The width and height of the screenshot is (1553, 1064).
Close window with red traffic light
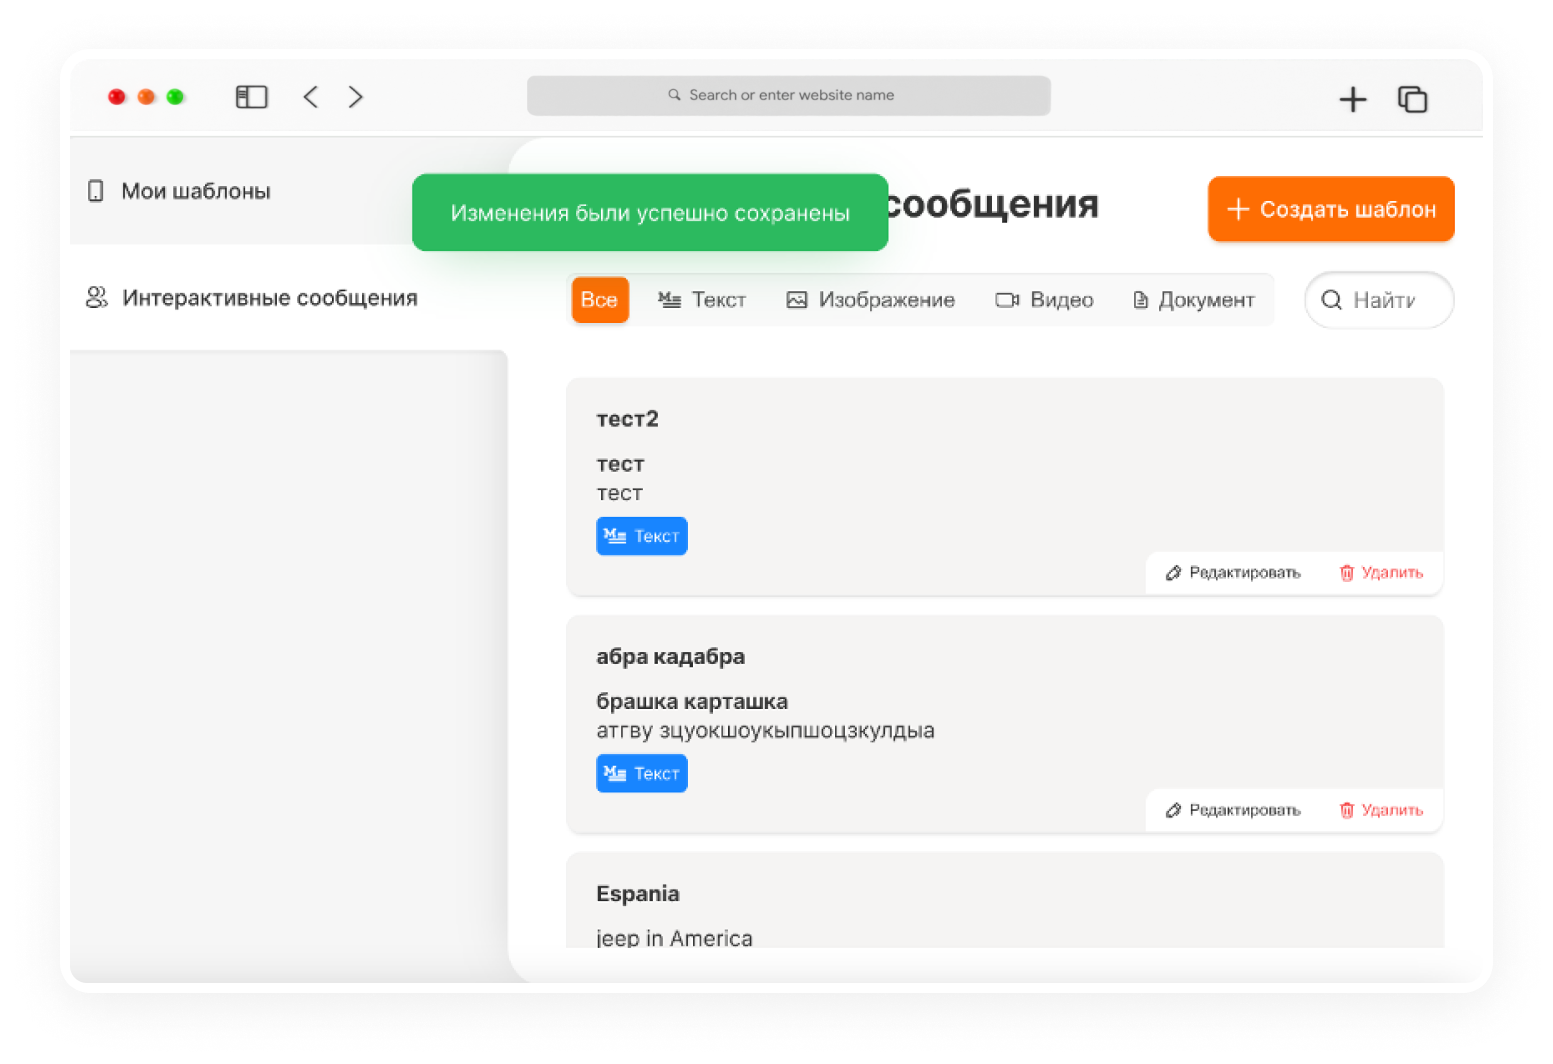tap(117, 97)
